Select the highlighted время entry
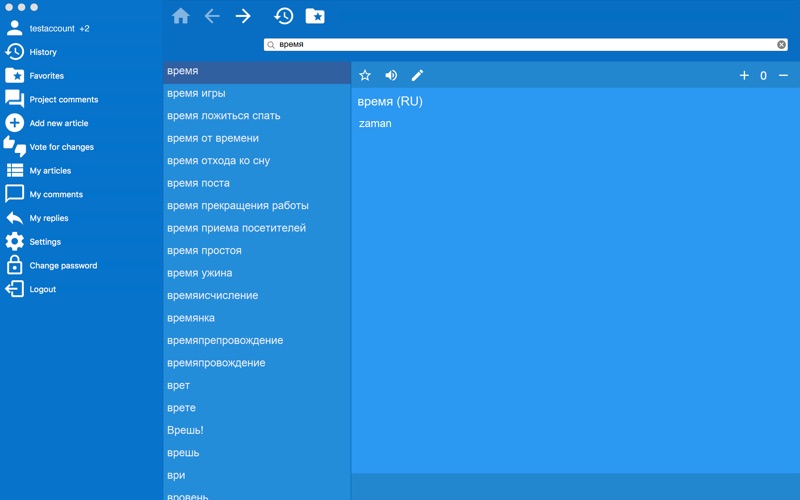This screenshot has width=800, height=500. [x=257, y=71]
